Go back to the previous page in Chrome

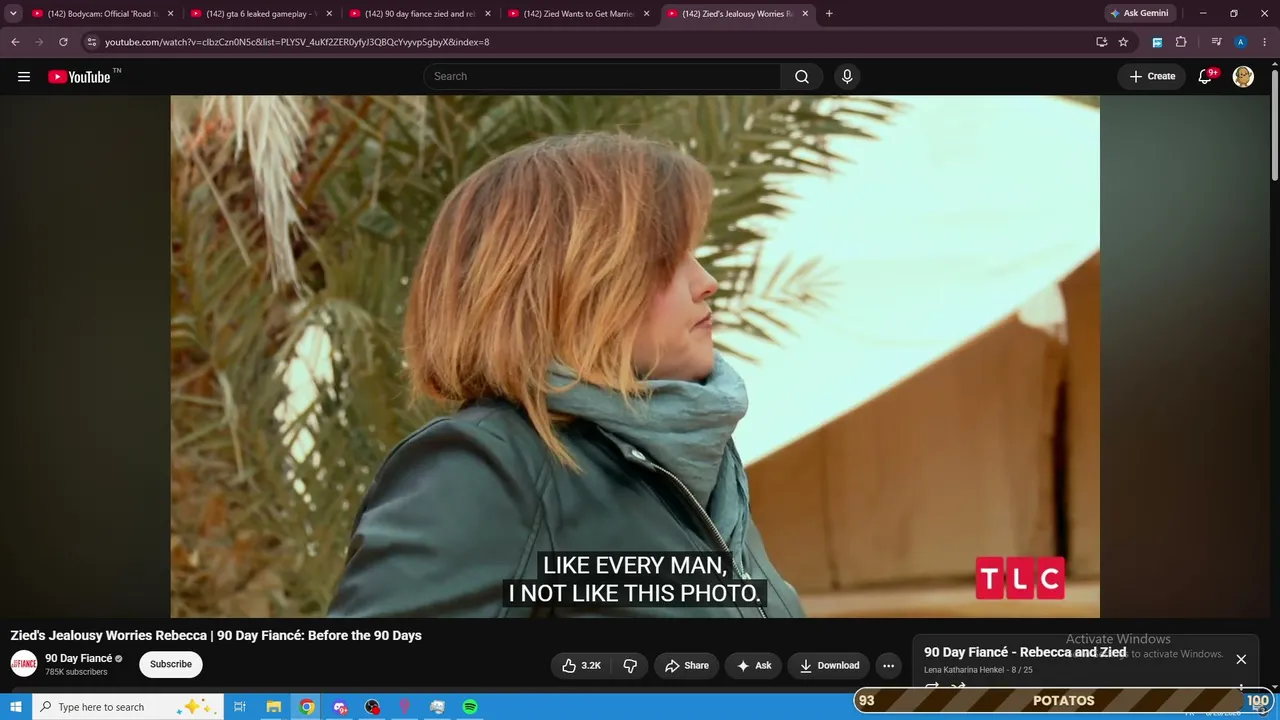point(15,42)
